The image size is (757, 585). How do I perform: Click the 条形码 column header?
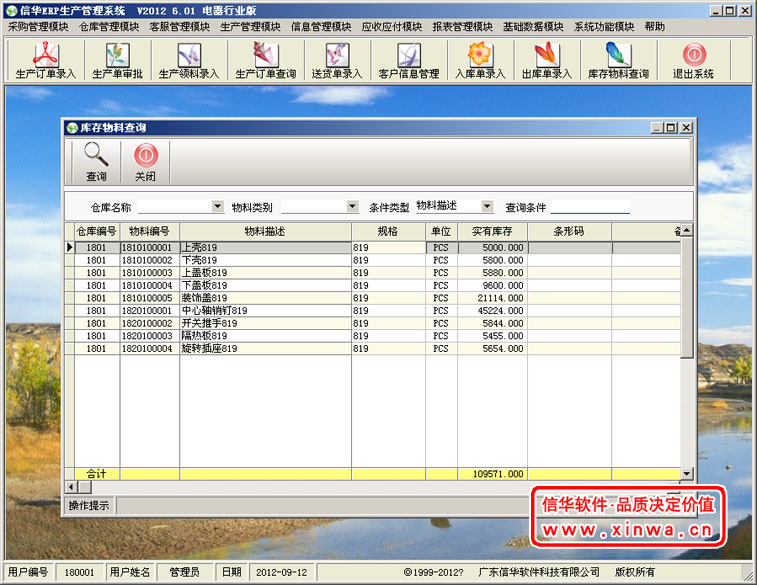(x=569, y=232)
